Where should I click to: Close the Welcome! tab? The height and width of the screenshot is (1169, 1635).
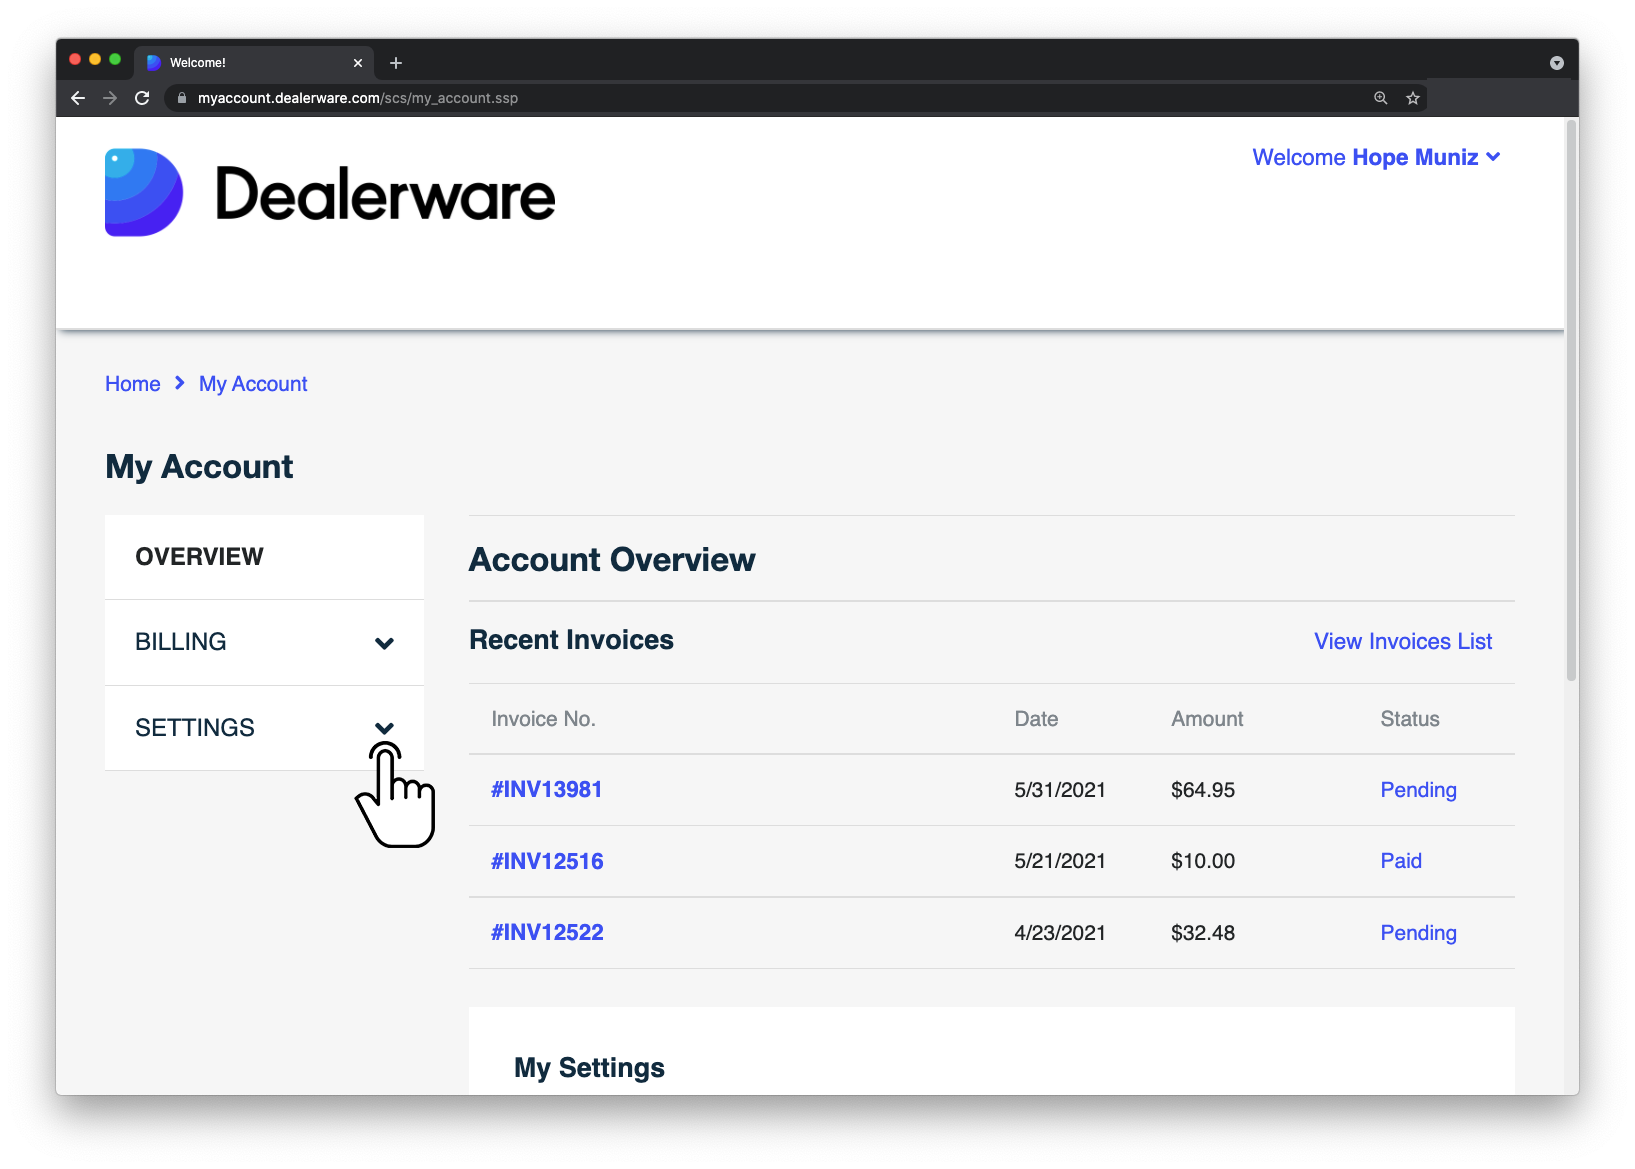(x=358, y=63)
